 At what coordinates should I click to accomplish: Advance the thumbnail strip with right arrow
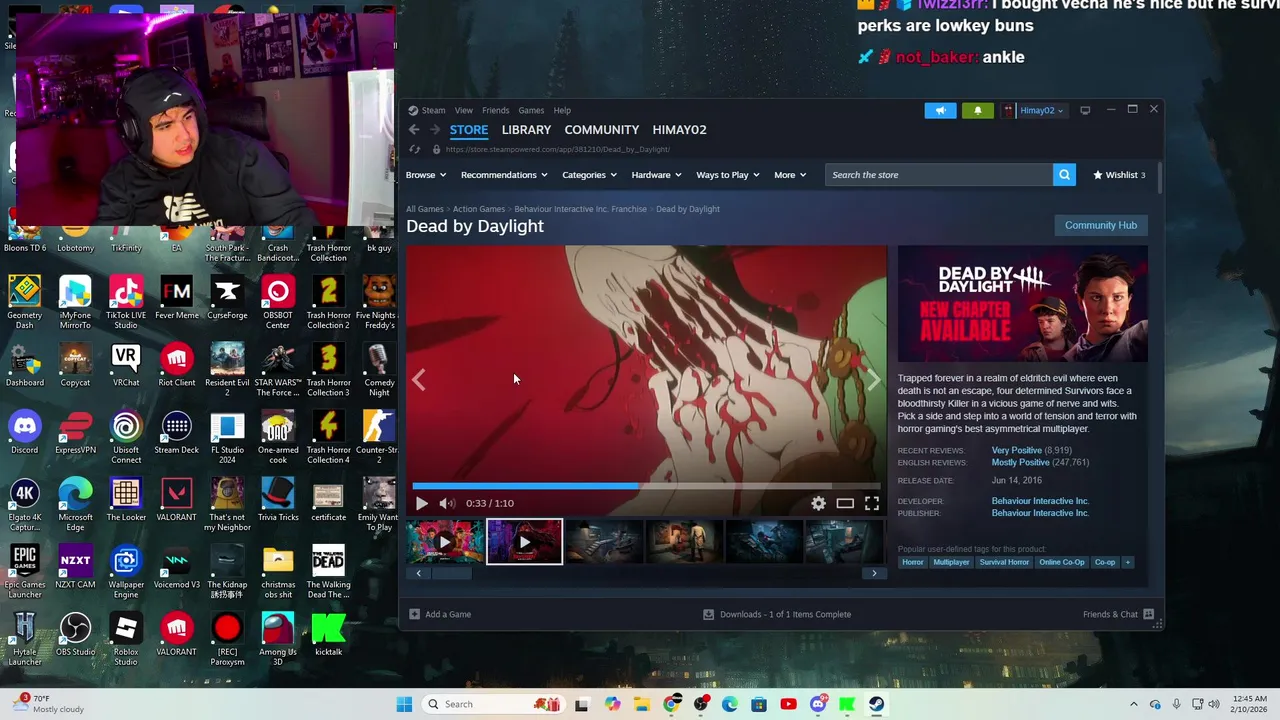[874, 573]
